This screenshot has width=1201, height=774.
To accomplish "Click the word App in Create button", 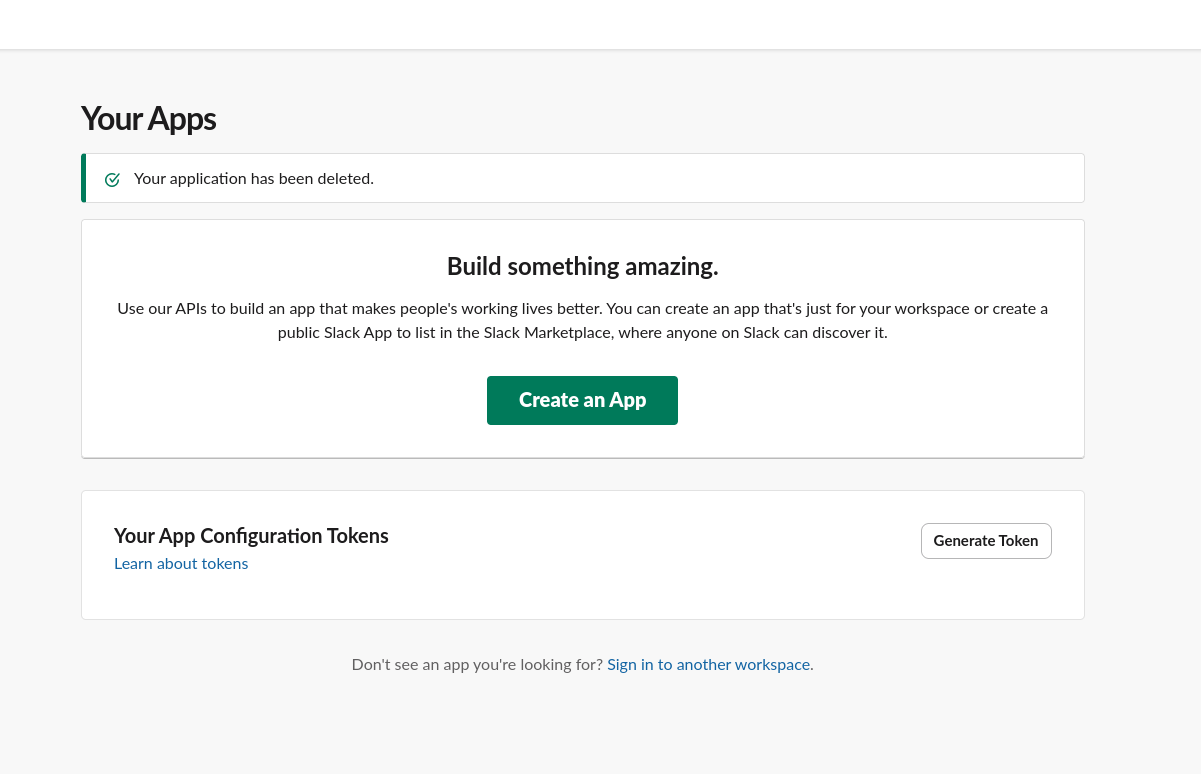I will click(x=628, y=400).
